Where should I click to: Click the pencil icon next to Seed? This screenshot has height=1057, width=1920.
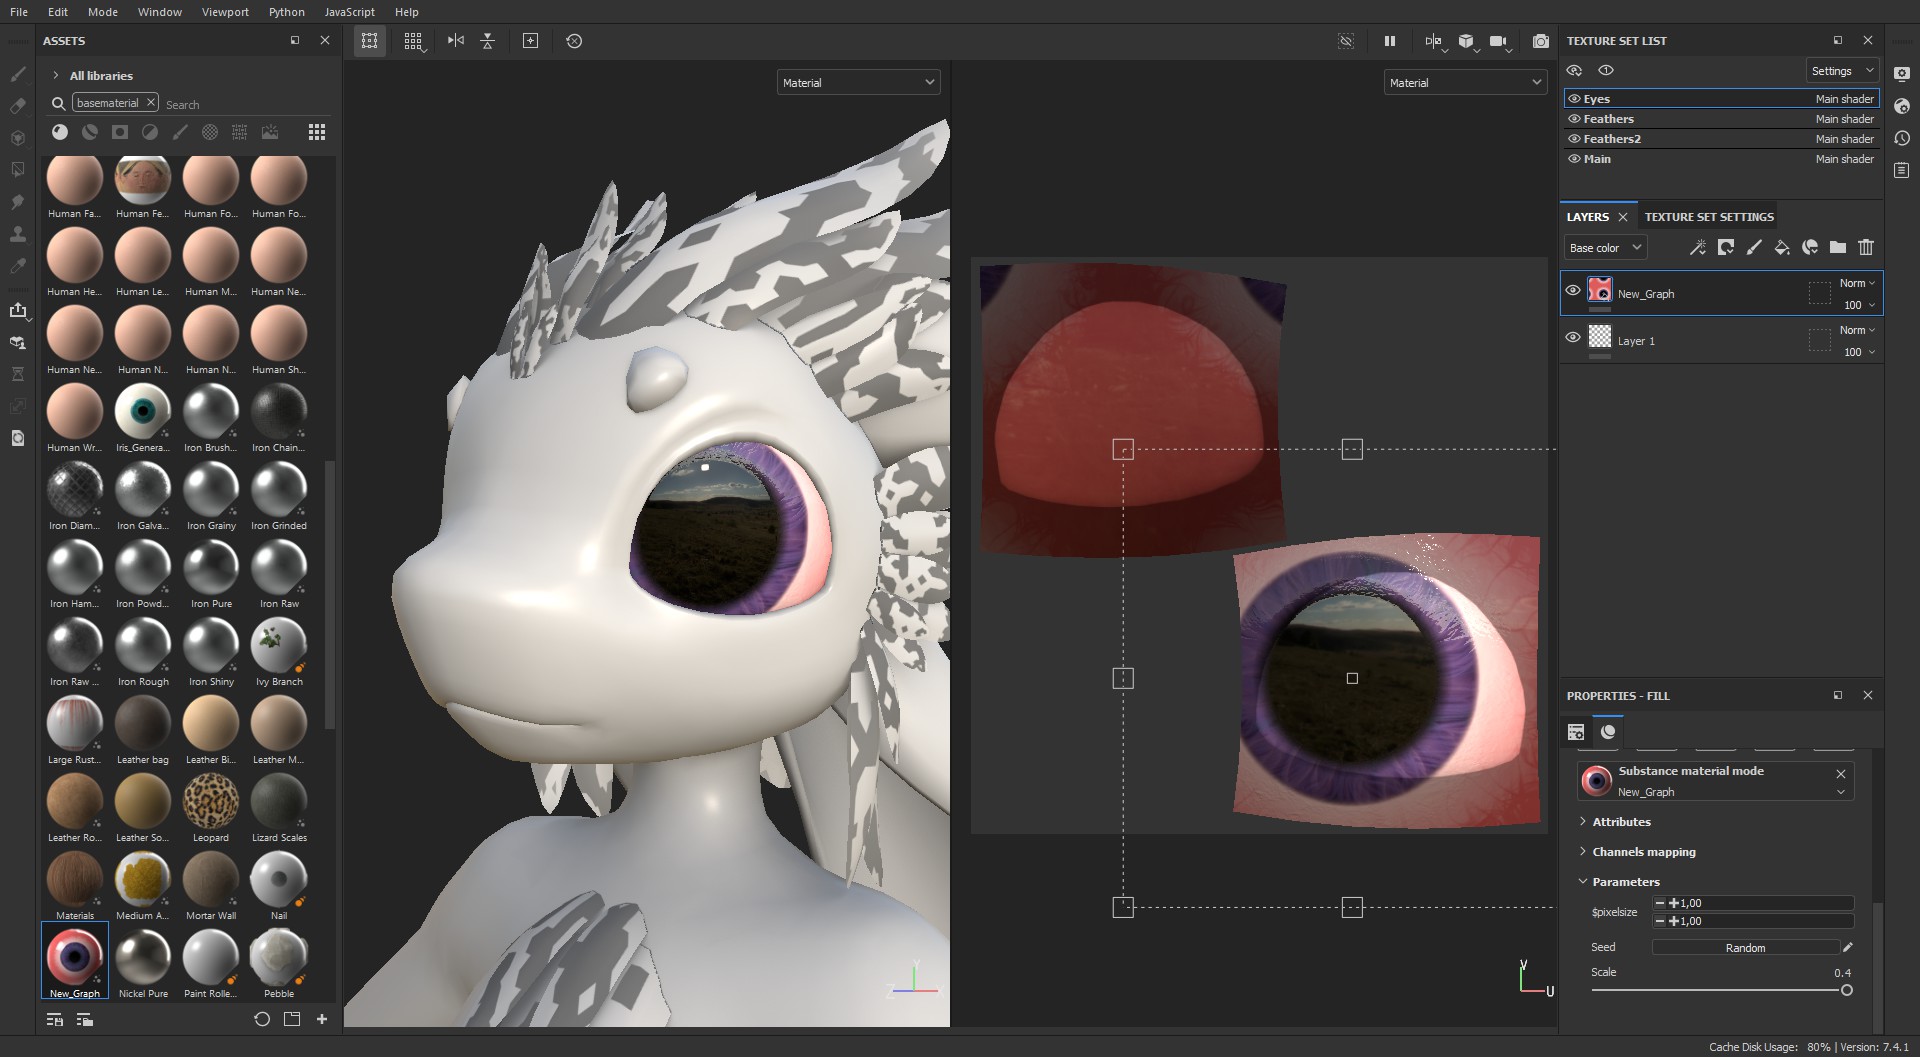click(1848, 947)
